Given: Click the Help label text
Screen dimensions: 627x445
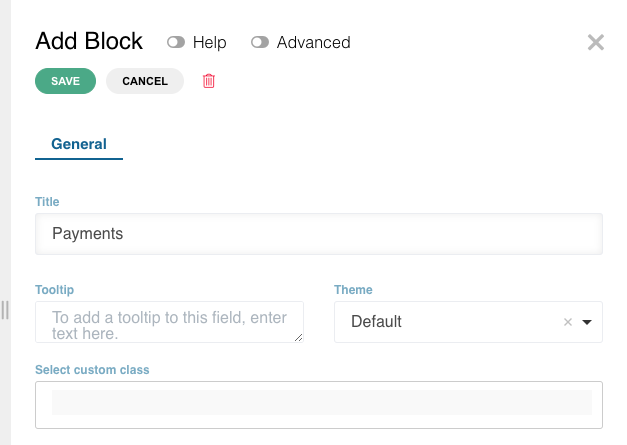Looking at the screenshot, I should tap(210, 42).
